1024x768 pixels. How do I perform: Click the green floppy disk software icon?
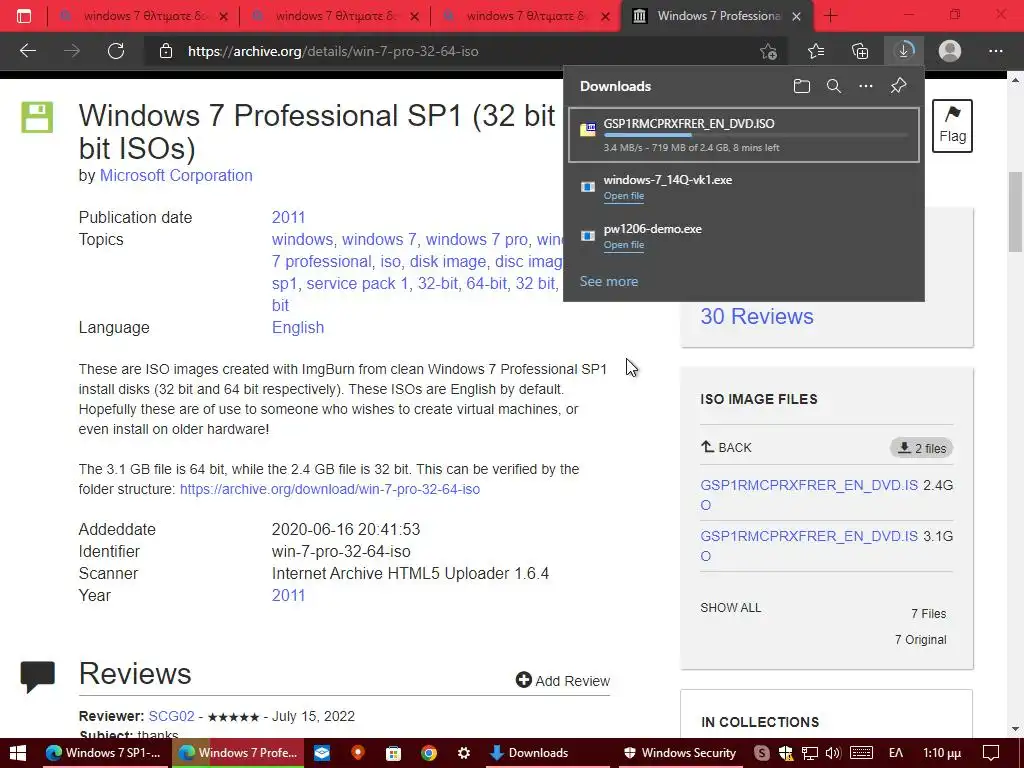tap(37, 118)
